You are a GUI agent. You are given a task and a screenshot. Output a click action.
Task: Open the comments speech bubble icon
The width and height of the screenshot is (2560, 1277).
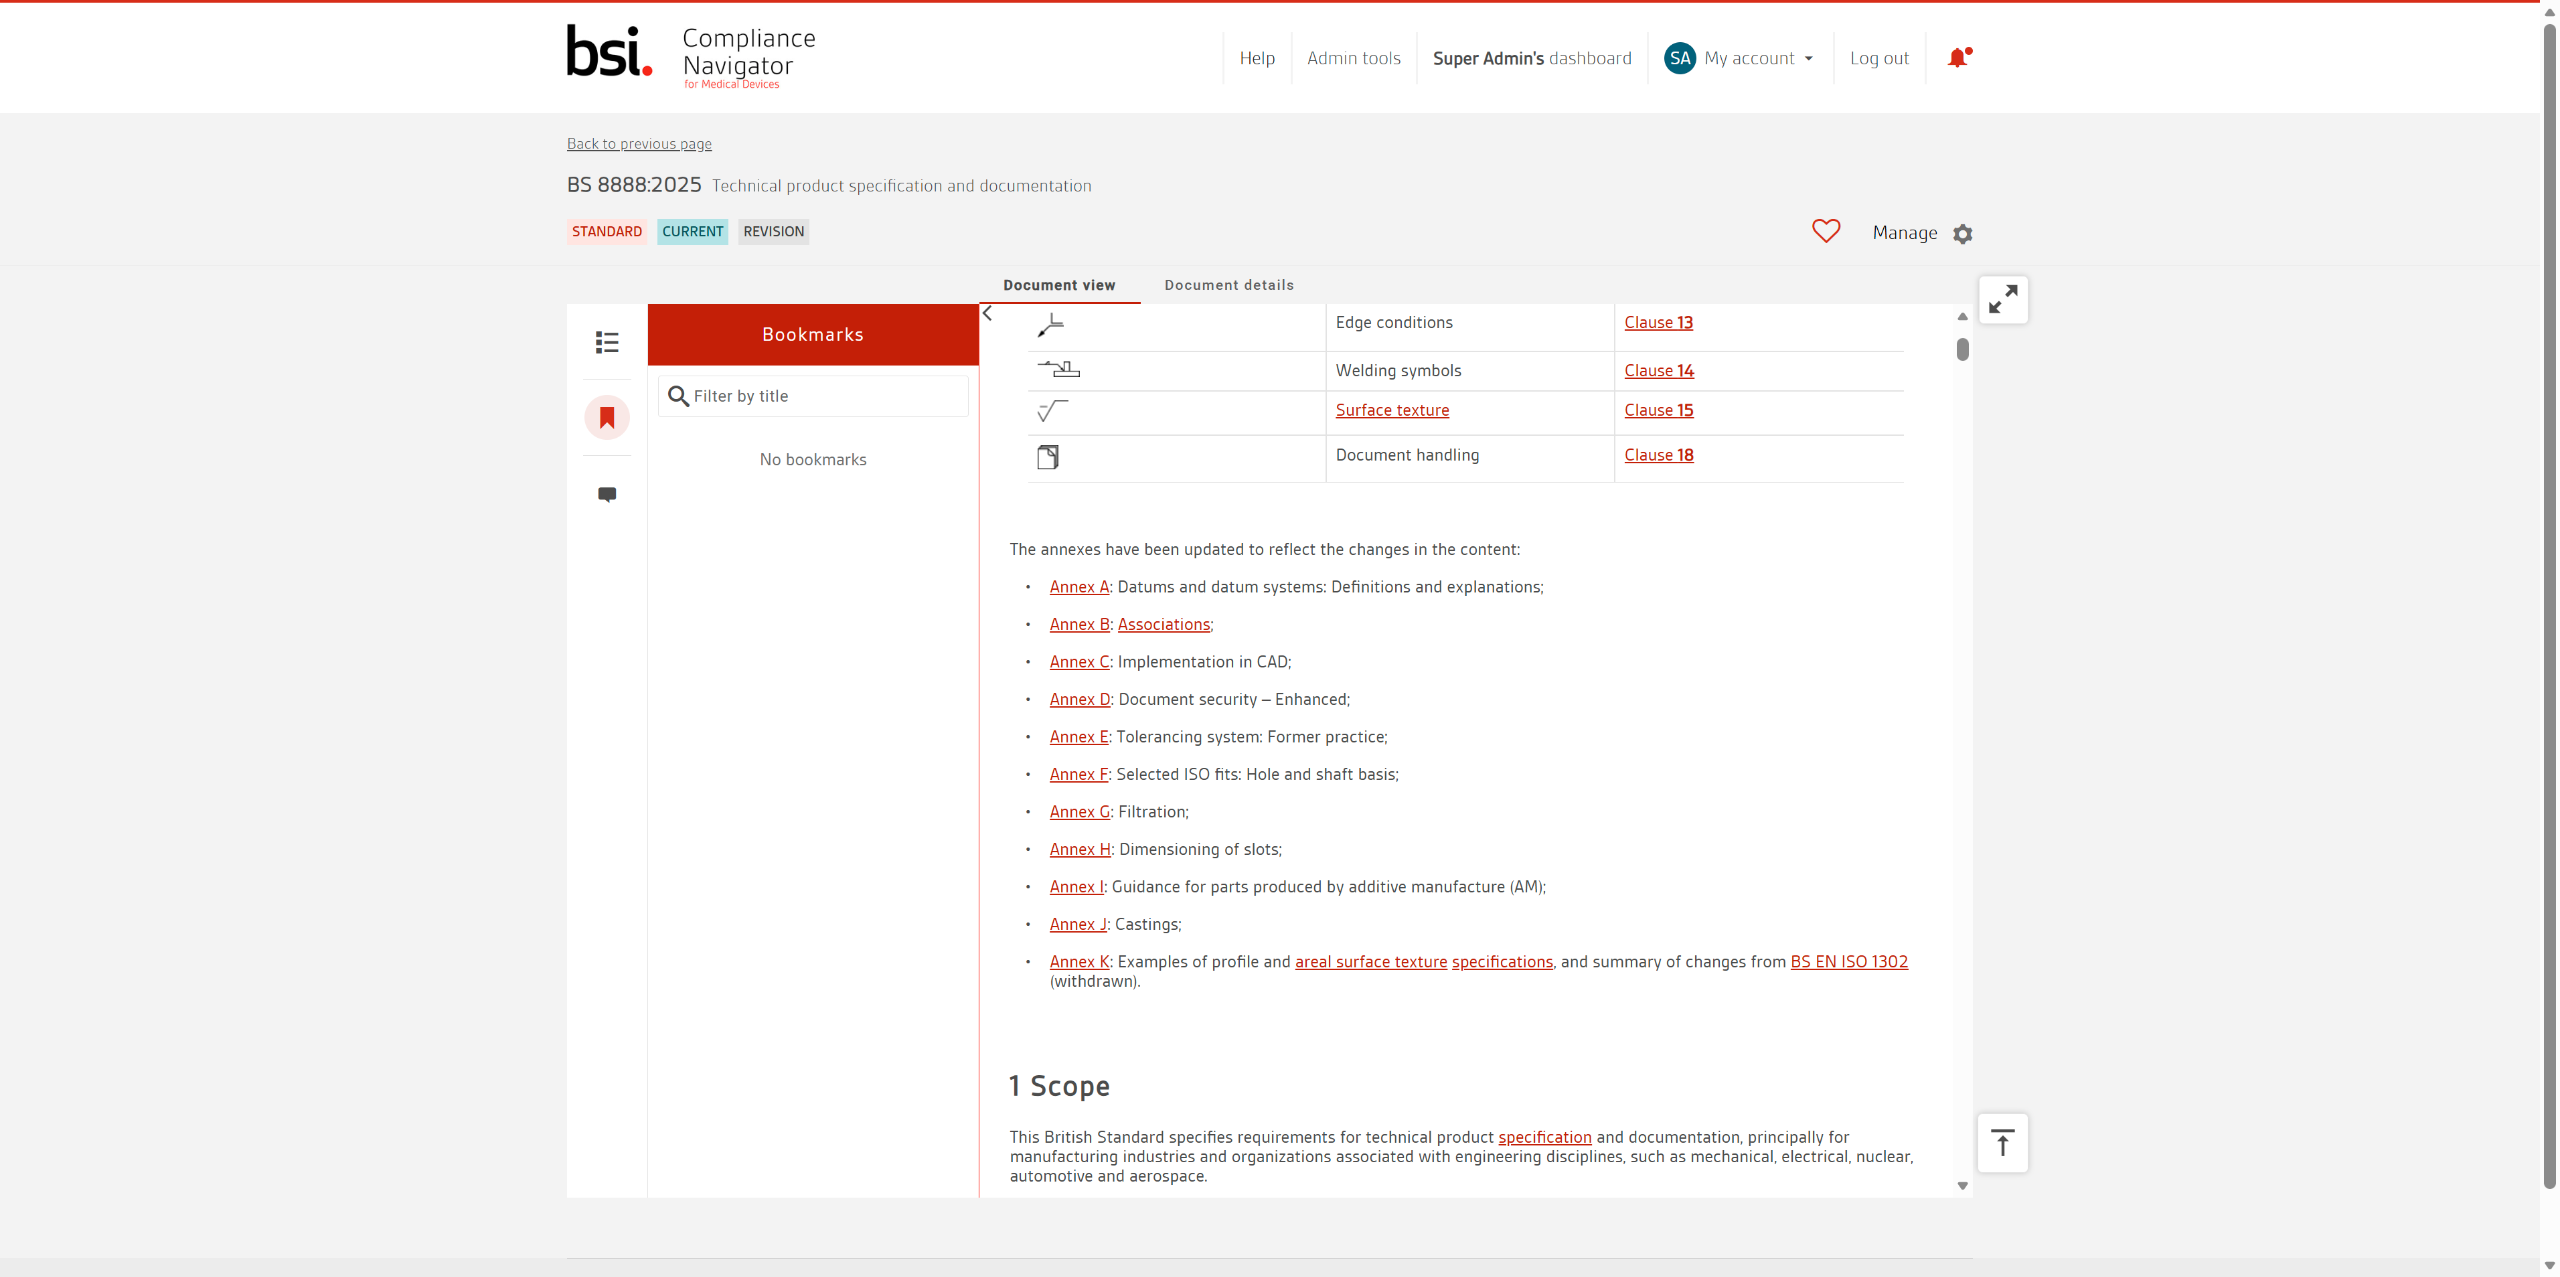(607, 494)
